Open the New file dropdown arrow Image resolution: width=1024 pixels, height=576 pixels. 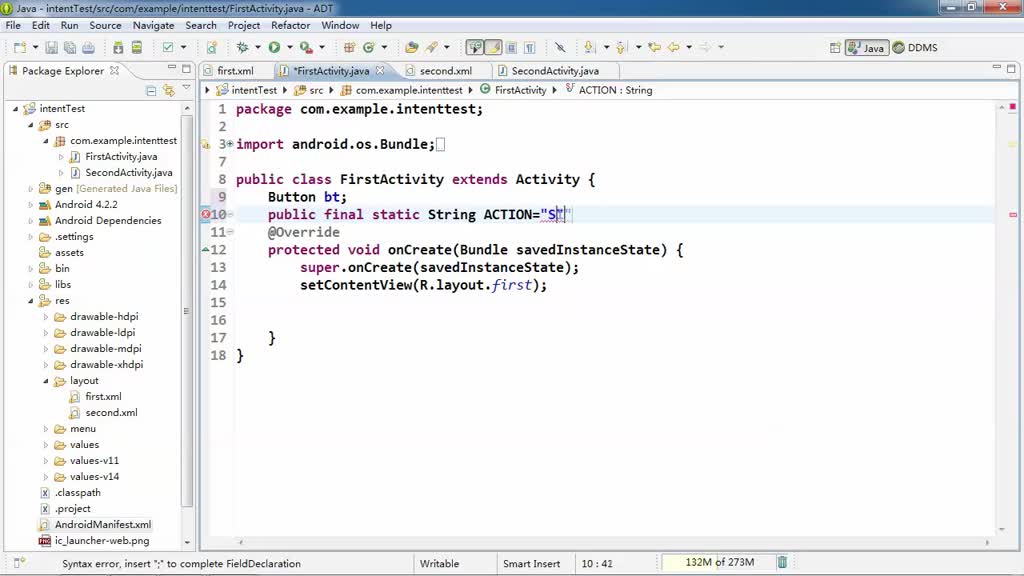click(x=35, y=48)
